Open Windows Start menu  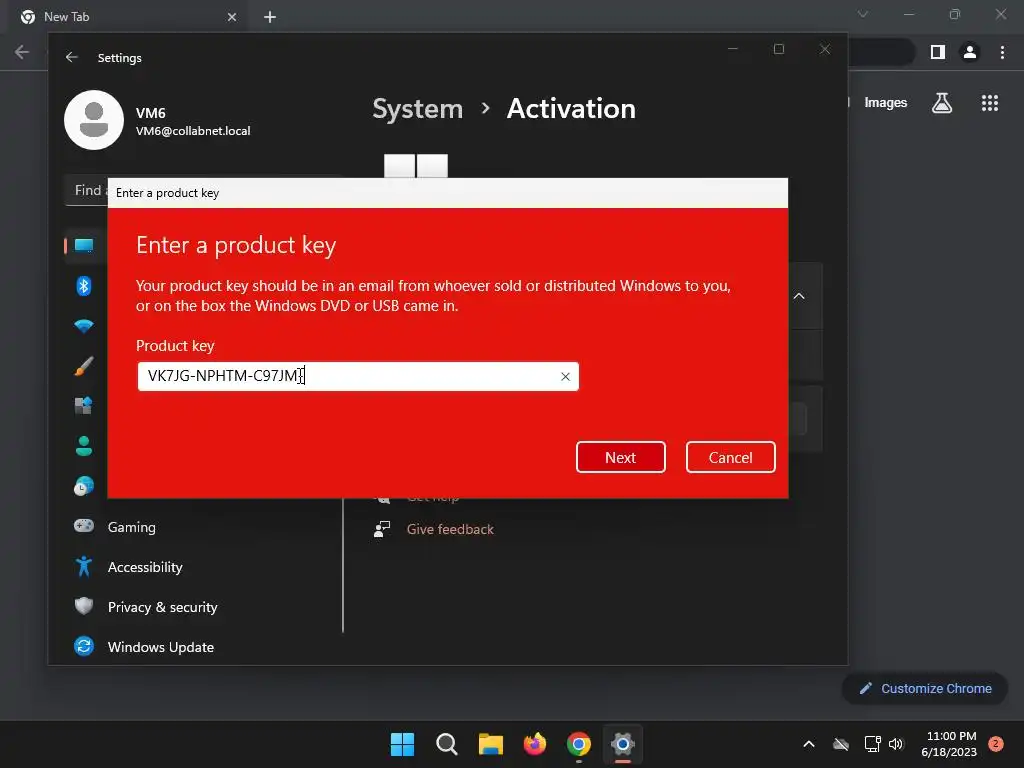[402, 744]
